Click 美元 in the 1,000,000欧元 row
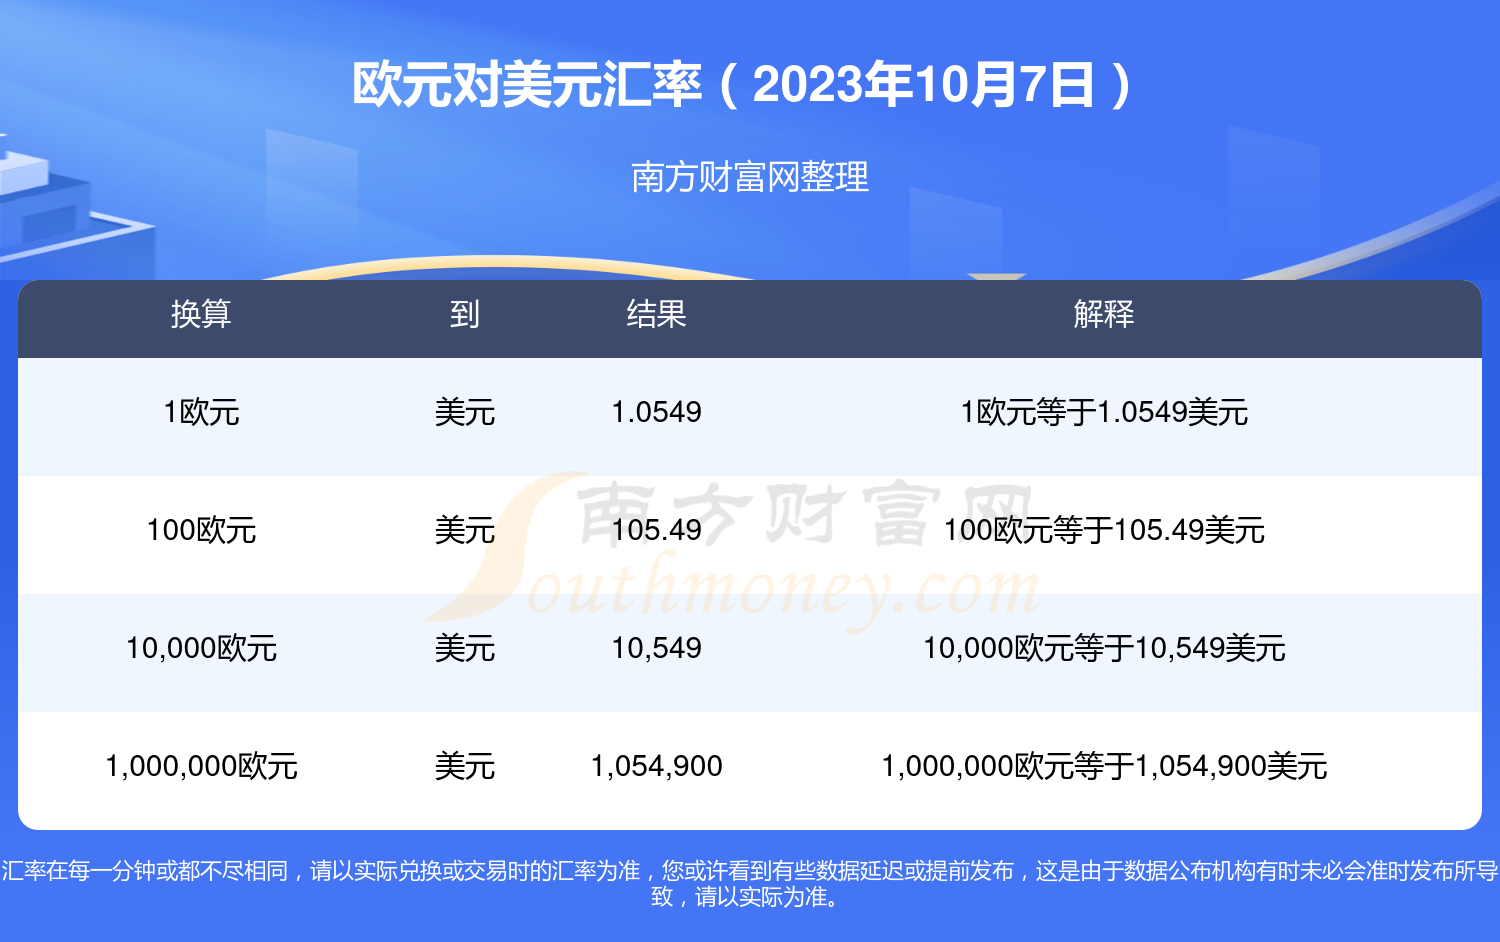 465,766
